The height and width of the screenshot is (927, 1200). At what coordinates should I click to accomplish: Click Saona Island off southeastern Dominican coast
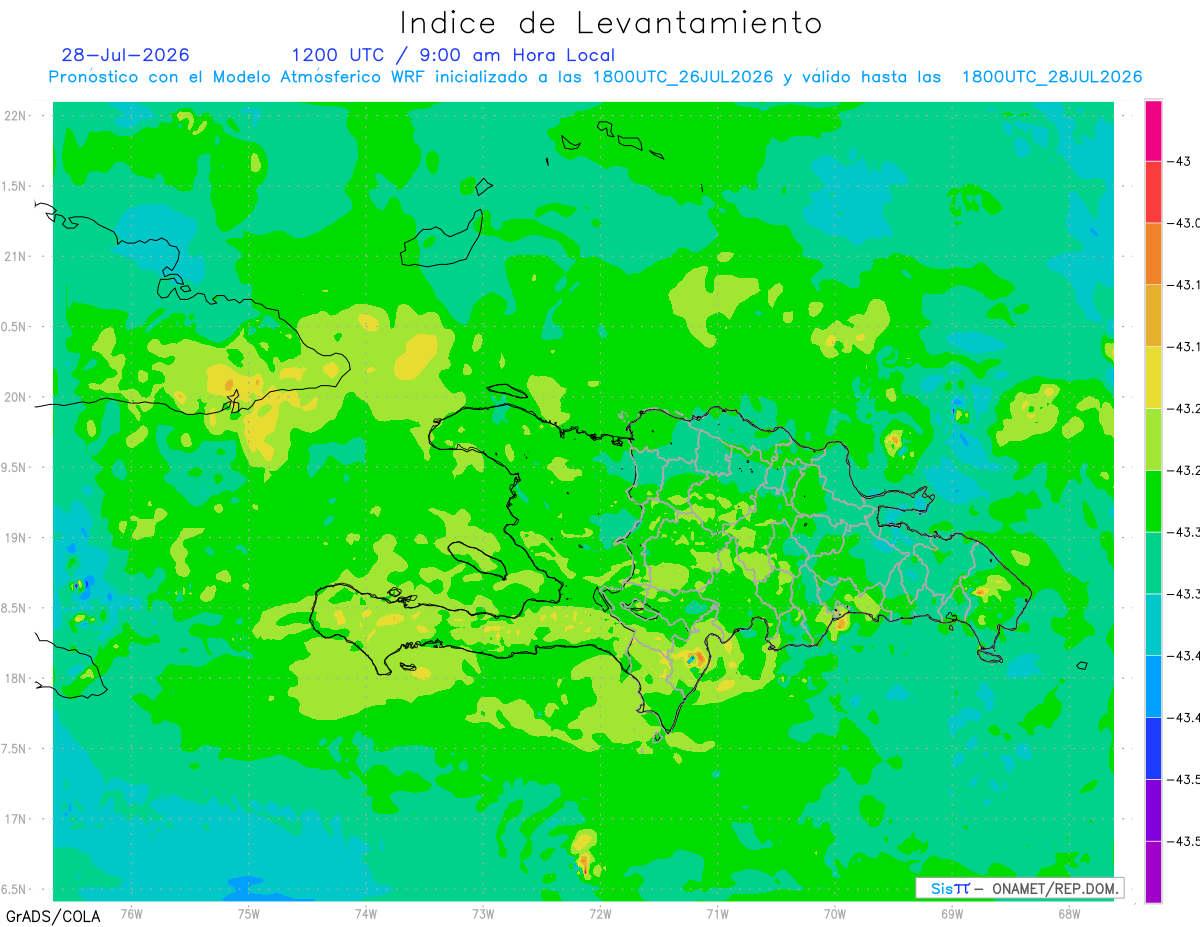point(991,655)
